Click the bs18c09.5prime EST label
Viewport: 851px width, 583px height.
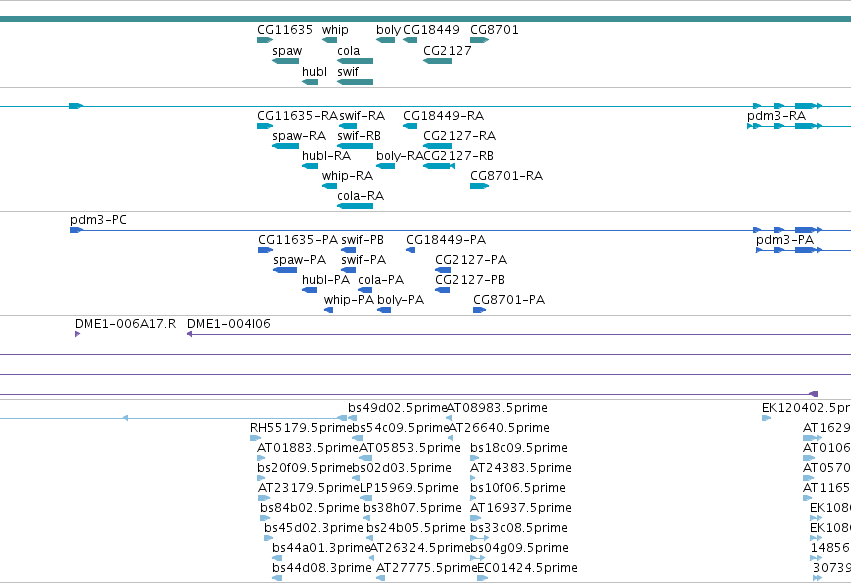[519, 448]
